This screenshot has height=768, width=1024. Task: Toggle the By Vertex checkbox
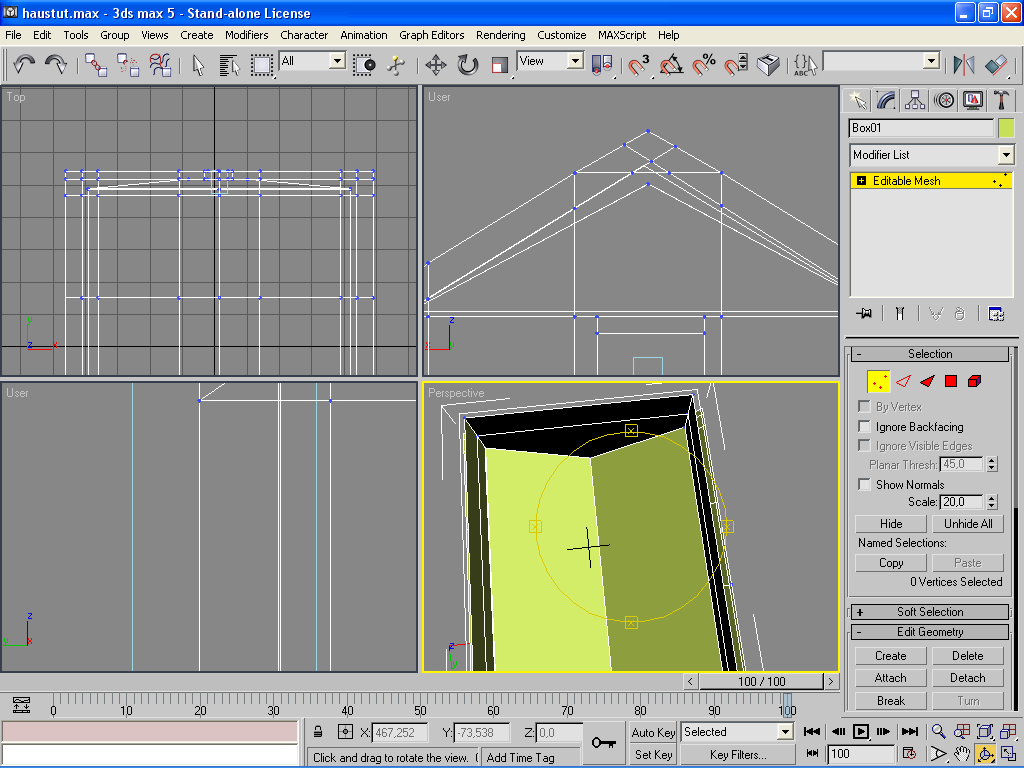864,407
